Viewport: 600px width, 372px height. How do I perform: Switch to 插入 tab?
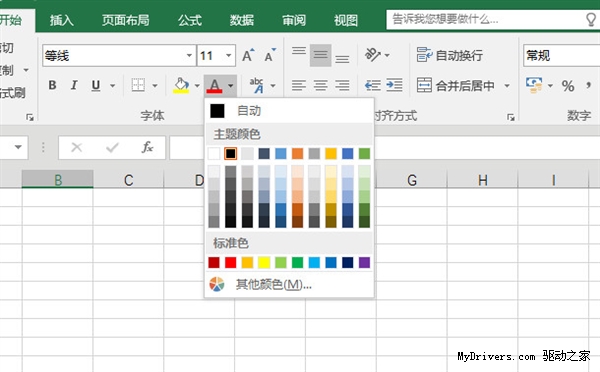61,20
